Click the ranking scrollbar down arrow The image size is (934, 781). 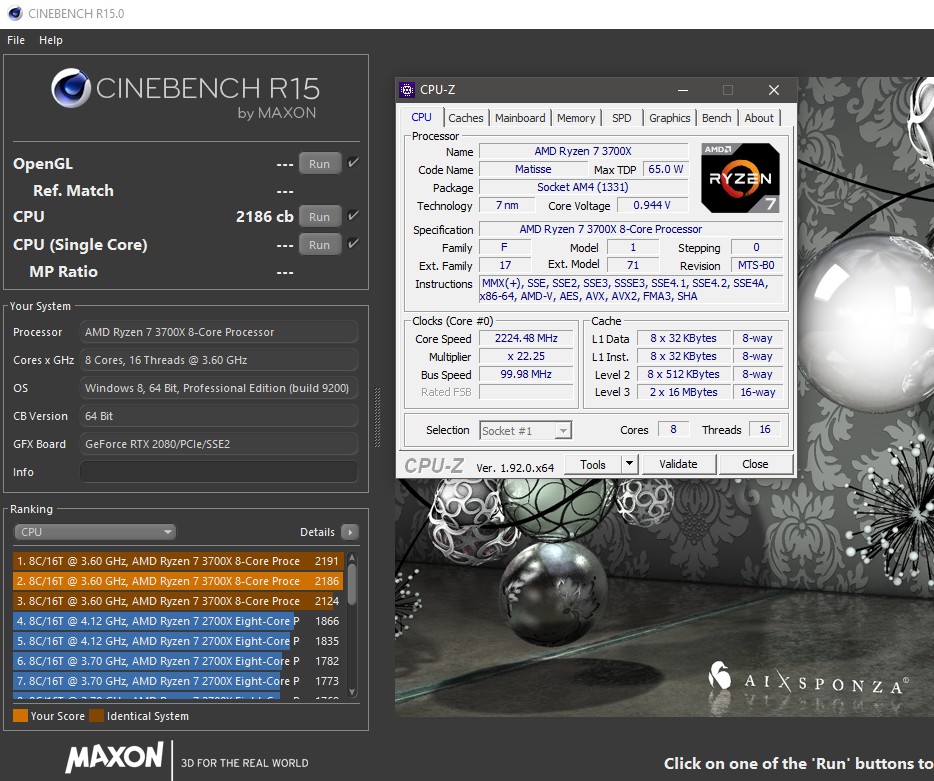tap(352, 692)
